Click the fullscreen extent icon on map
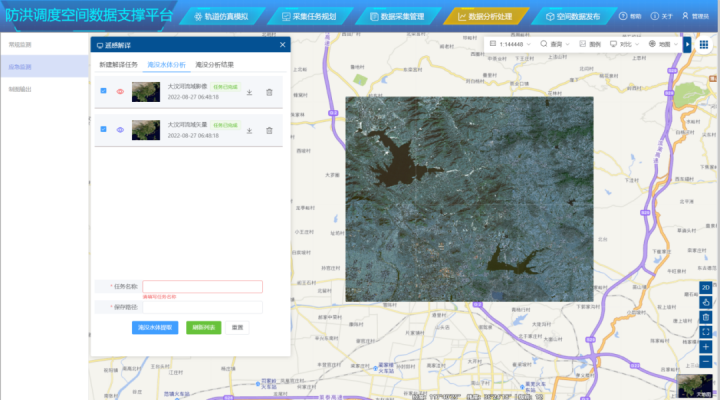Screen dimensions: 720x400 (x=706, y=331)
